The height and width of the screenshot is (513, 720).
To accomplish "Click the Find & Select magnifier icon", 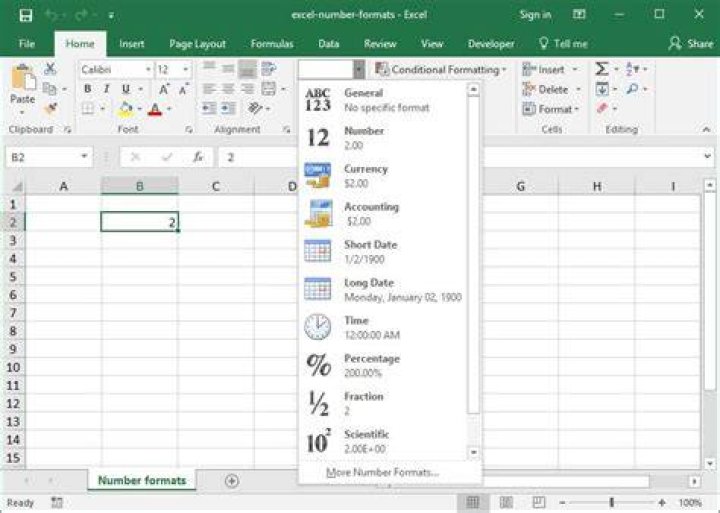I will click(632, 89).
